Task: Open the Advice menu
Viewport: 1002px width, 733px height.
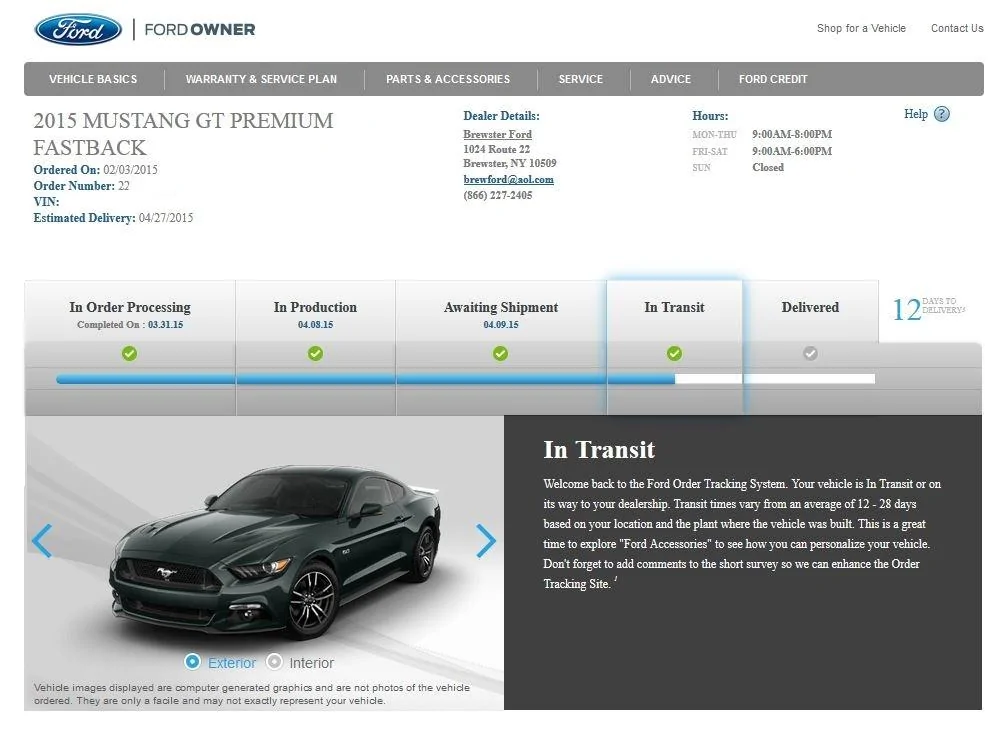Action: coord(671,79)
